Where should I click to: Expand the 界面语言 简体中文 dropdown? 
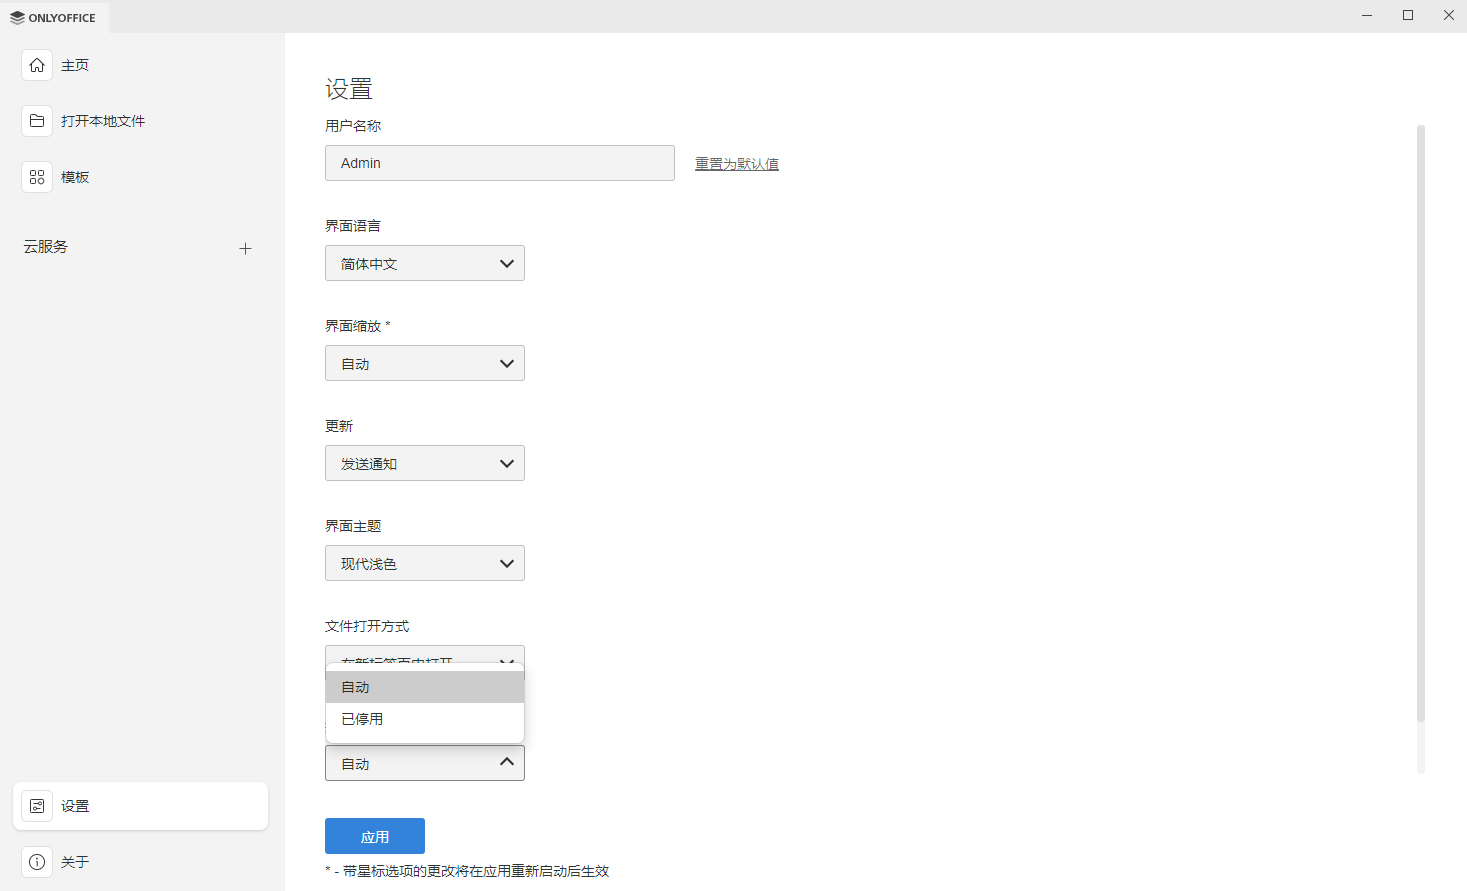[425, 263]
